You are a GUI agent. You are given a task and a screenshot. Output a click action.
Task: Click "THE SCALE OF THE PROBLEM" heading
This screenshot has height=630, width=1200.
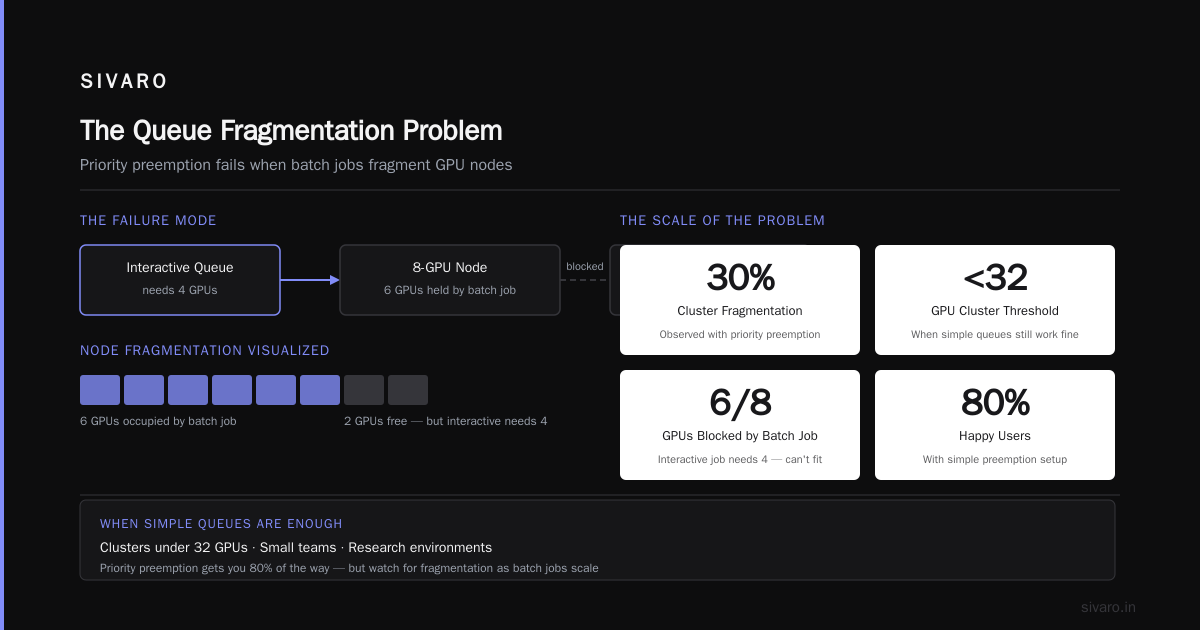click(x=722, y=221)
